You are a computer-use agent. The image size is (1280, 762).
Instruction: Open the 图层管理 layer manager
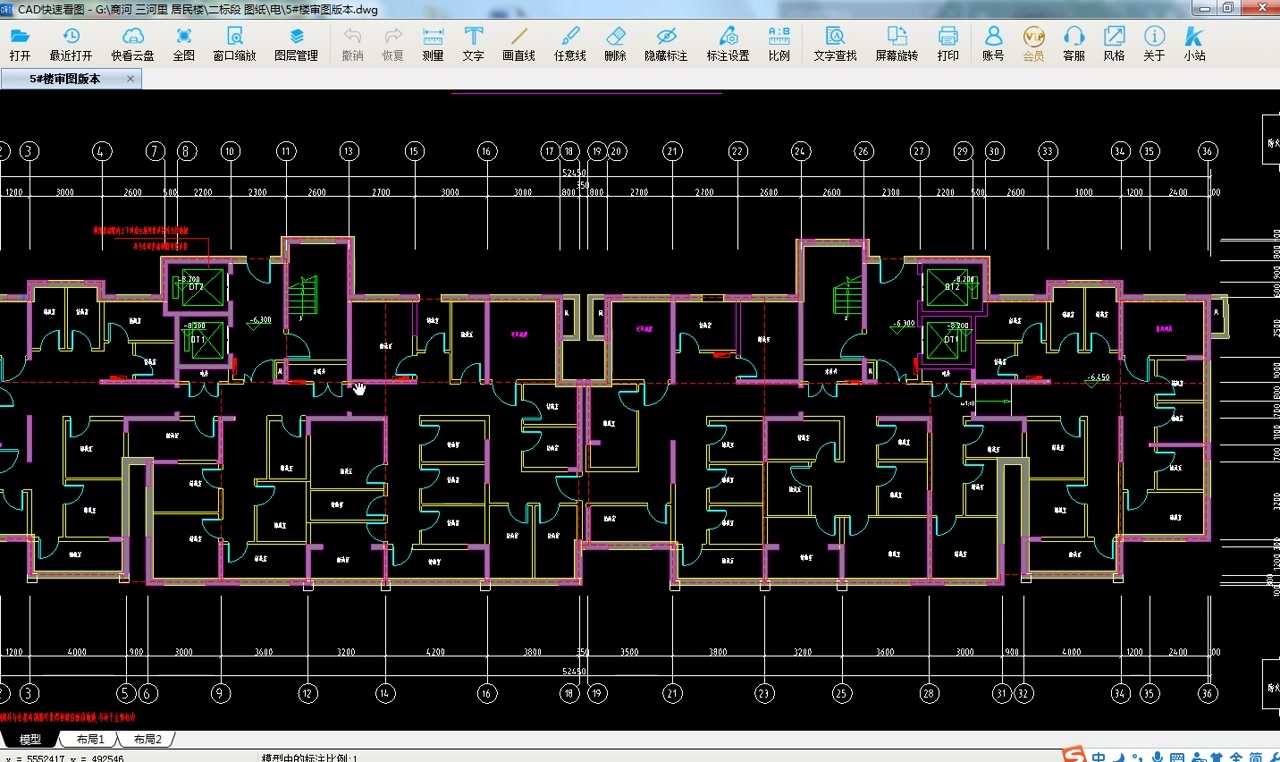pos(296,44)
